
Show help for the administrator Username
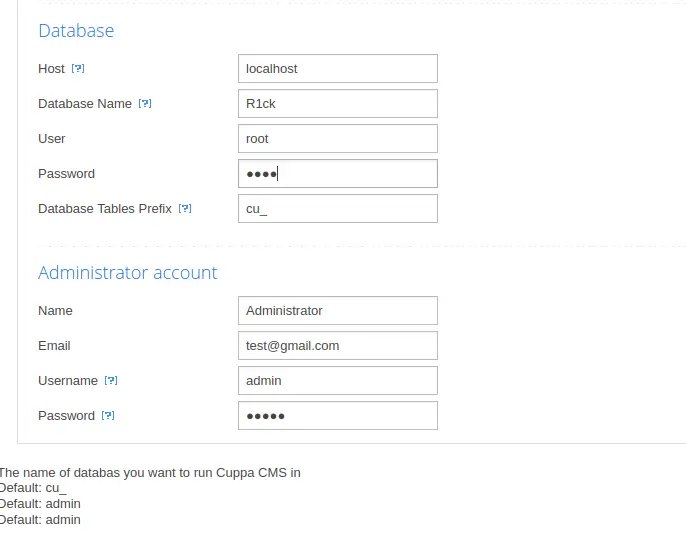pyautogui.click(x=111, y=381)
